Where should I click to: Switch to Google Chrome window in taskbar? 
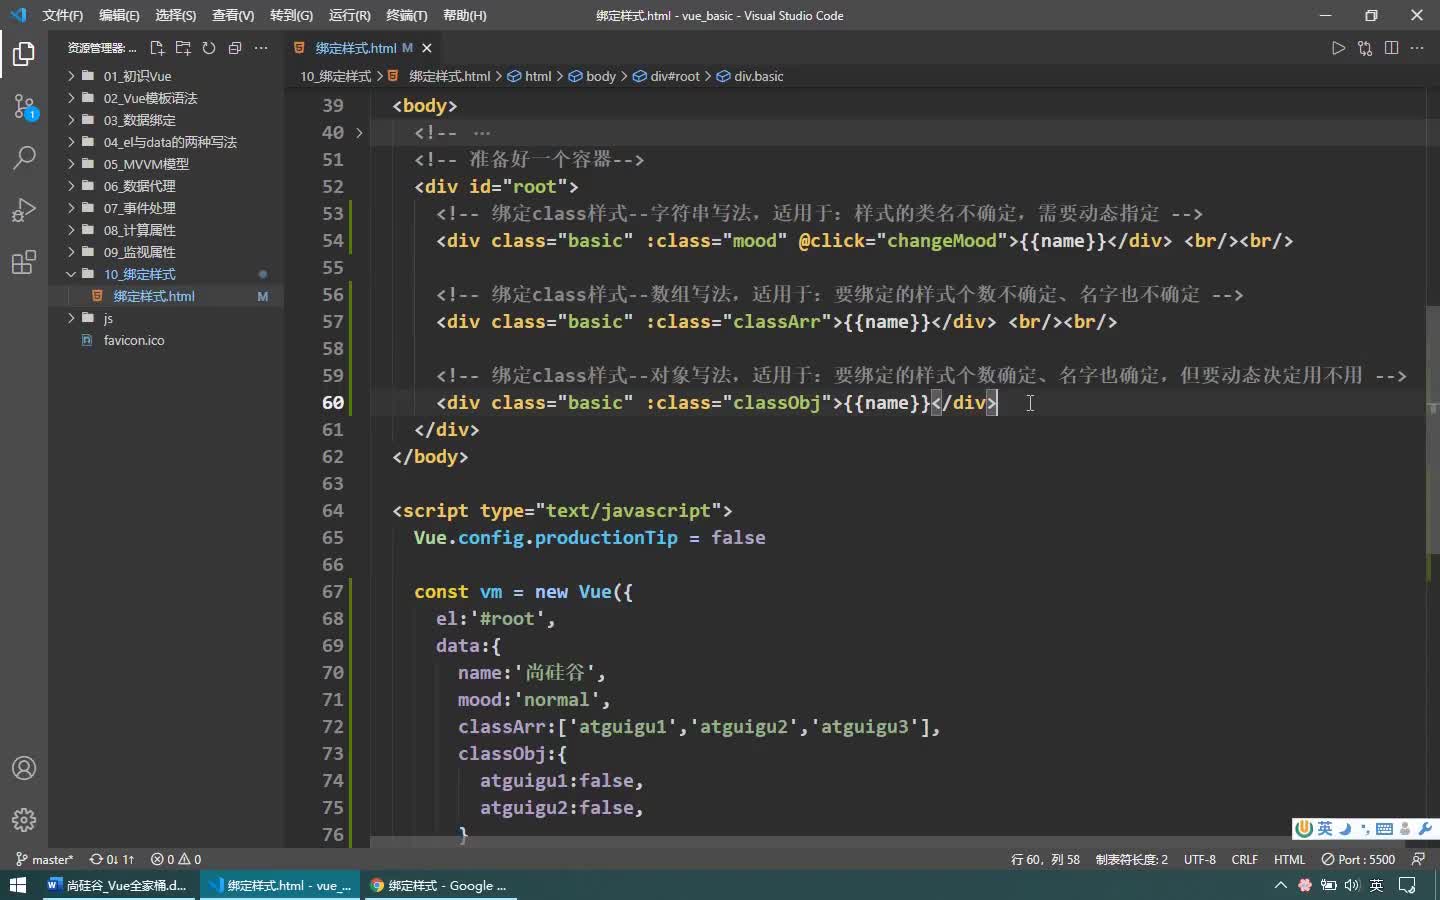[439, 885]
